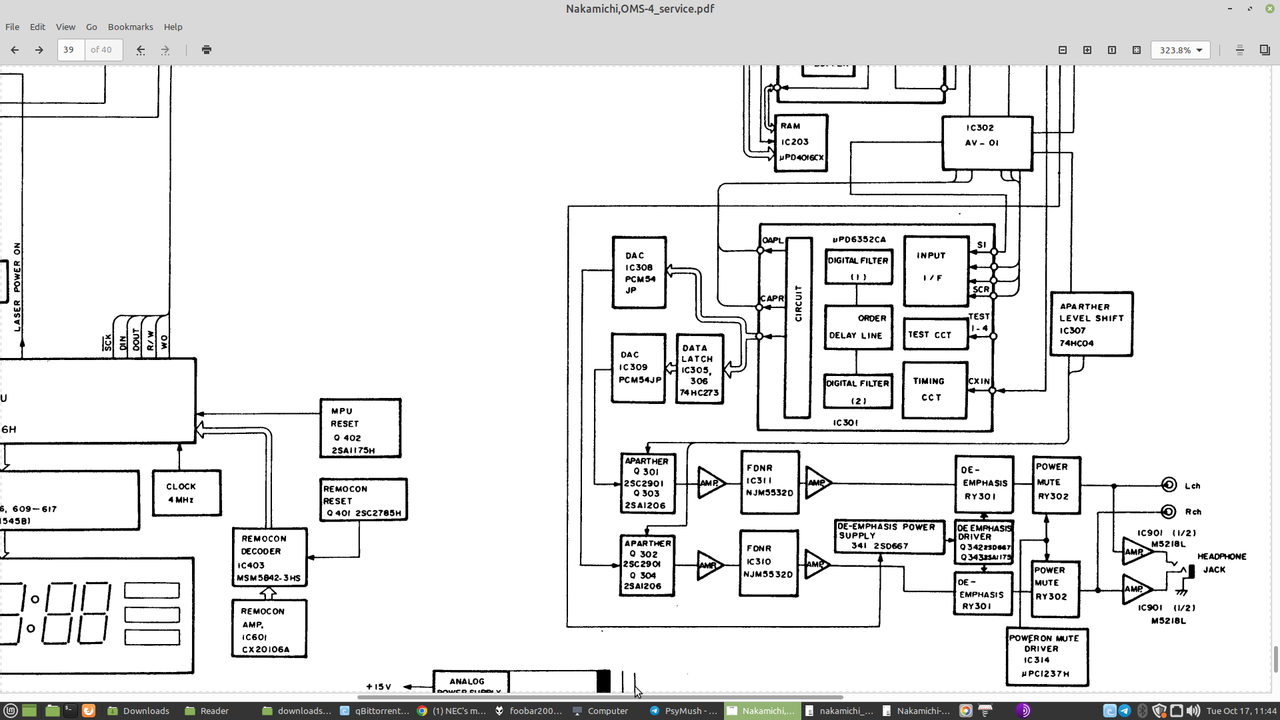This screenshot has width=1280, height=720.
Task: Click the TIMING CCT block
Action: click(936, 390)
